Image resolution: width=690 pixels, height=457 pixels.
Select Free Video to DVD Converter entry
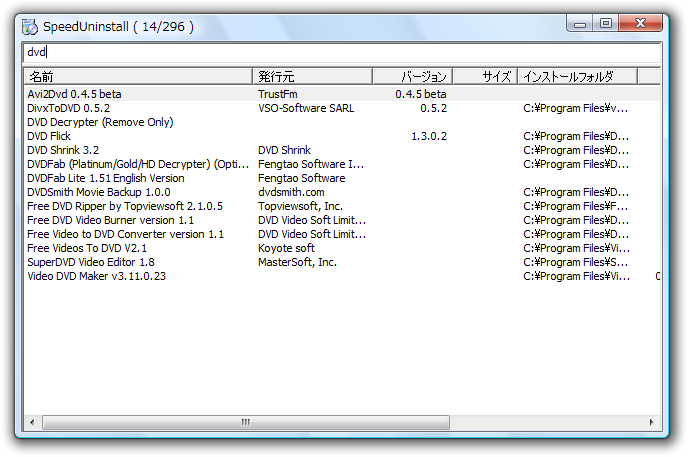click(125, 234)
